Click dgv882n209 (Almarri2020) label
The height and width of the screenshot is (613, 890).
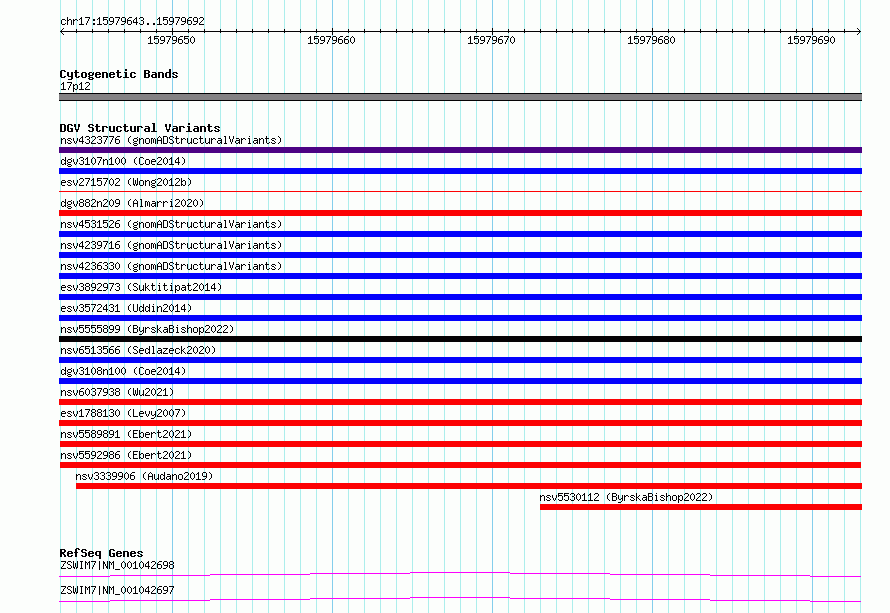click(132, 203)
